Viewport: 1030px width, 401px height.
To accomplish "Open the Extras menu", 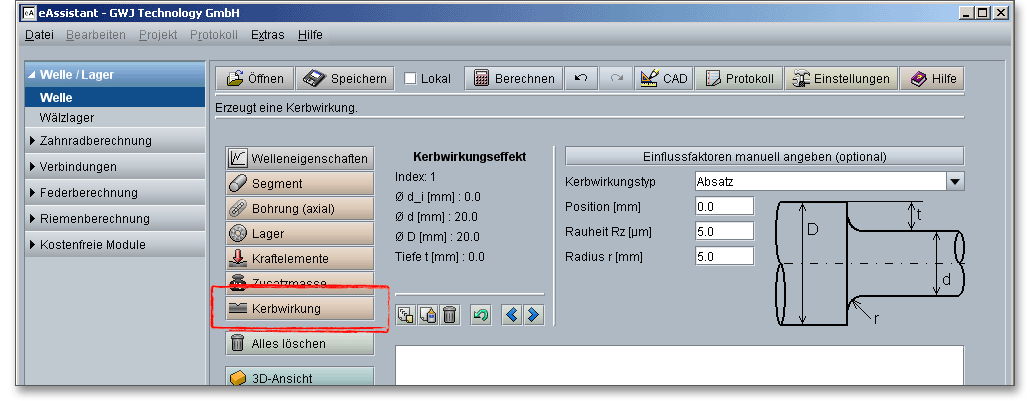I will pos(267,35).
